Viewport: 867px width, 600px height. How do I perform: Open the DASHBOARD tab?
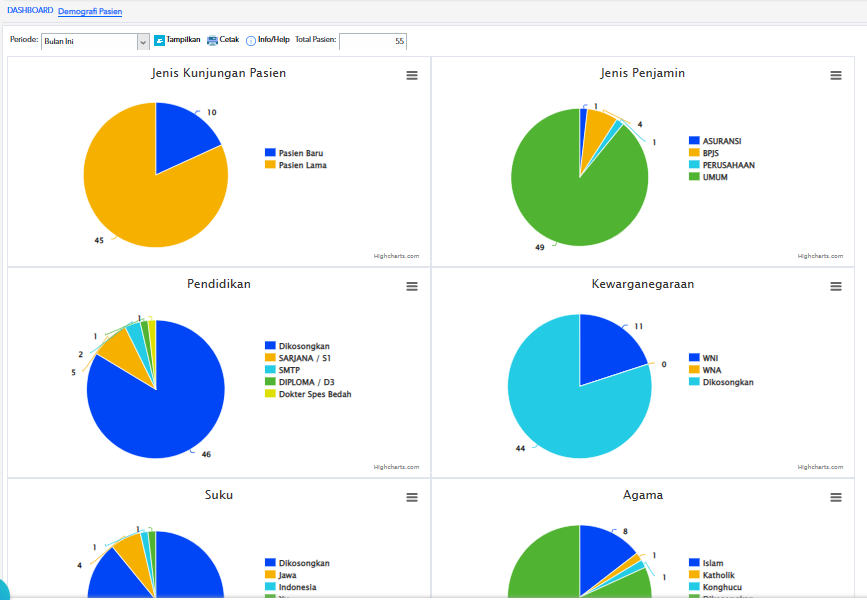[30, 11]
